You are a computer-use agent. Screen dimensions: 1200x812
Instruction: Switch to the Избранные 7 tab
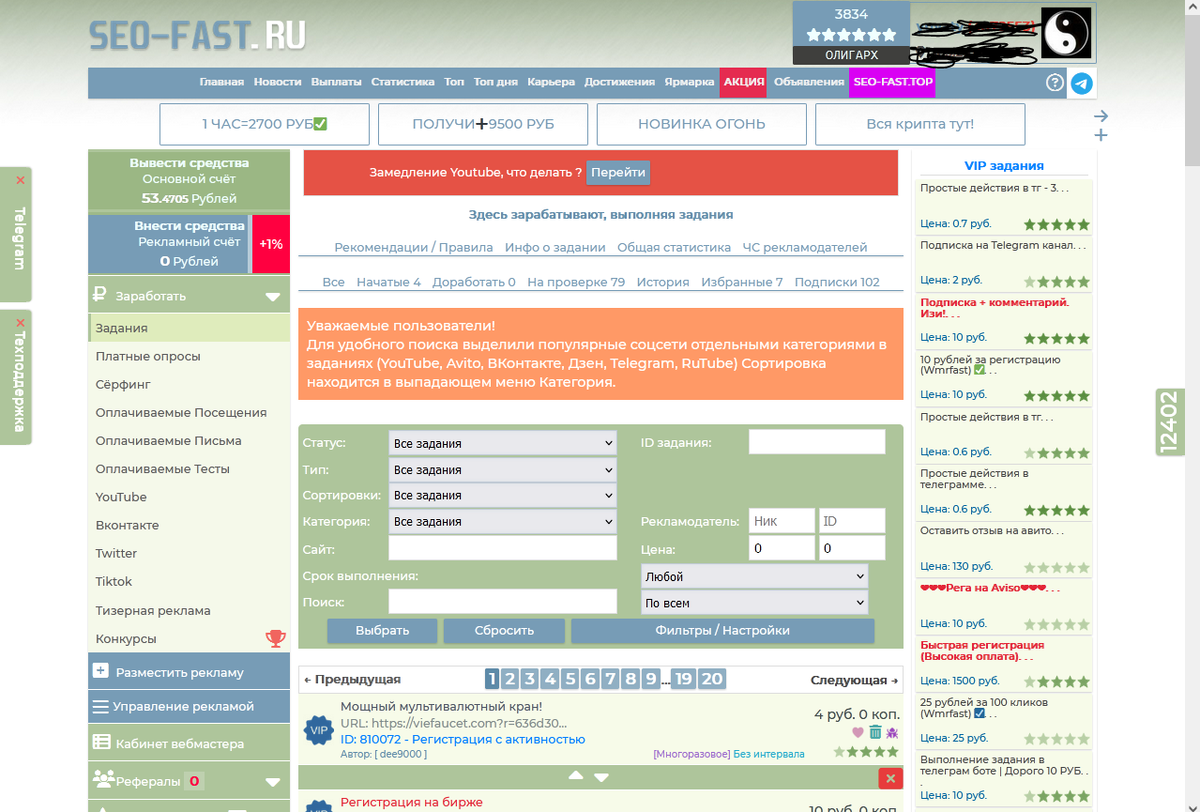742,282
